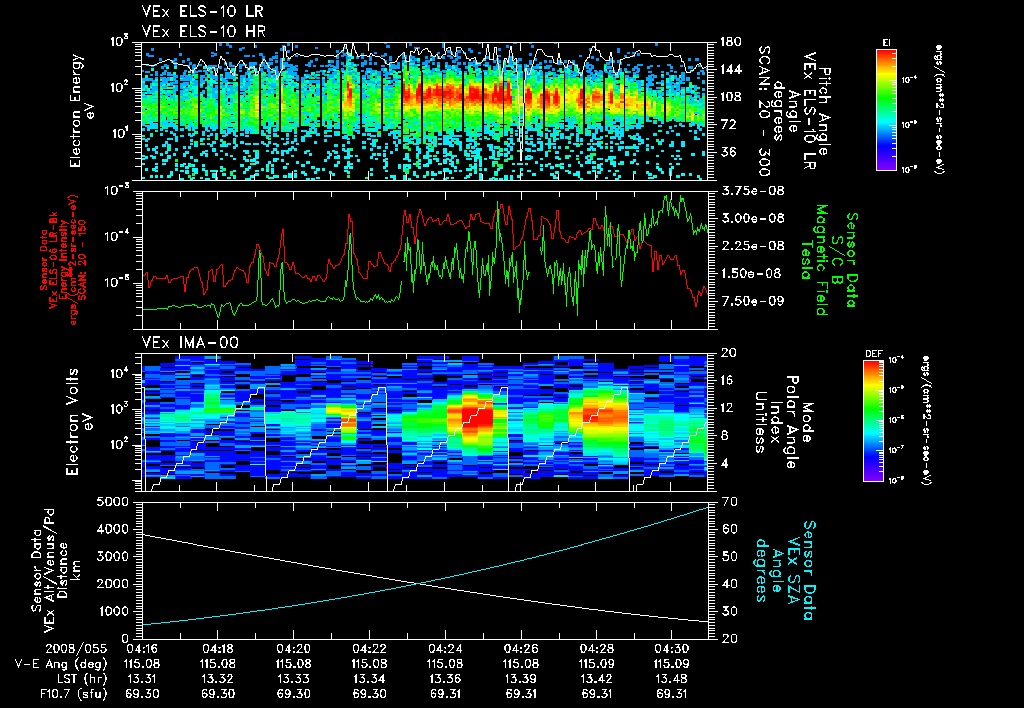Image resolution: width=1024 pixels, height=708 pixels.
Task: Click the F10.7 value 69.30 under 04:16
Action: tap(142, 694)
